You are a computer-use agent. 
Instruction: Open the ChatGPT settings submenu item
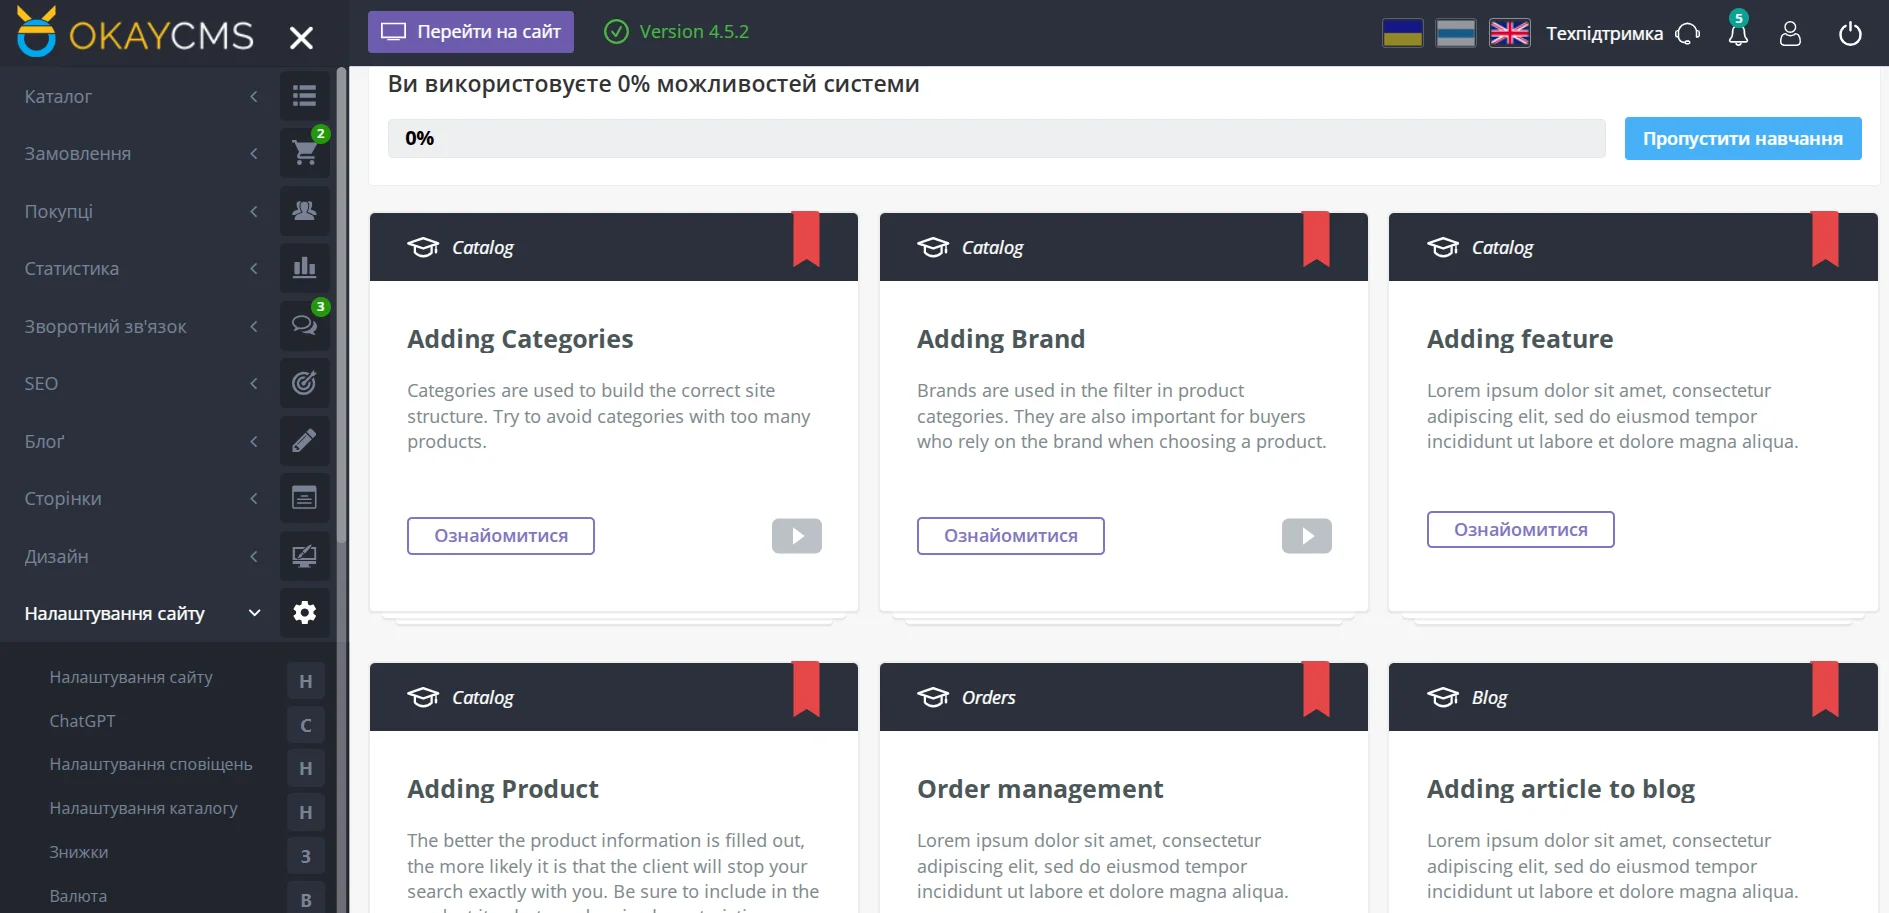point(82,721)
